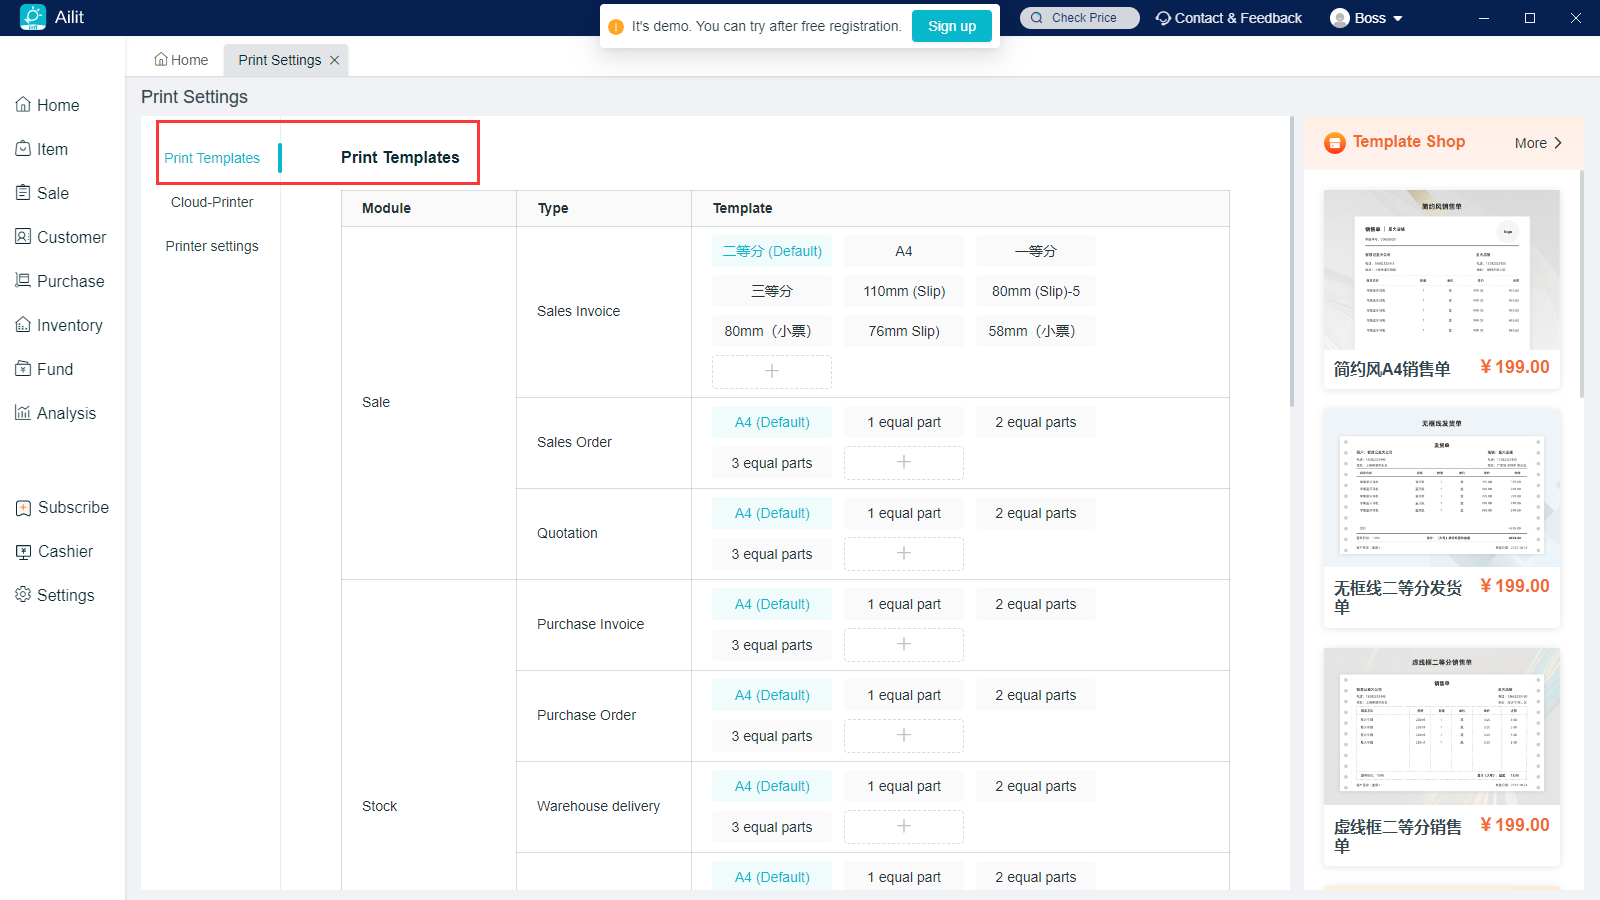The height and width of the screenshot is (900, 1600).
Task: Open the 简约风A4销售单 template thumbnail
Action: [x=1441, y=270]
